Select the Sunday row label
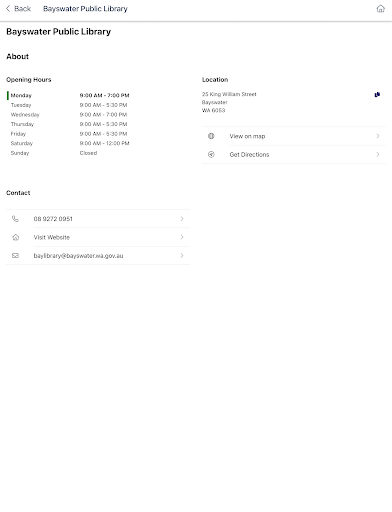 tap(20, 153)
